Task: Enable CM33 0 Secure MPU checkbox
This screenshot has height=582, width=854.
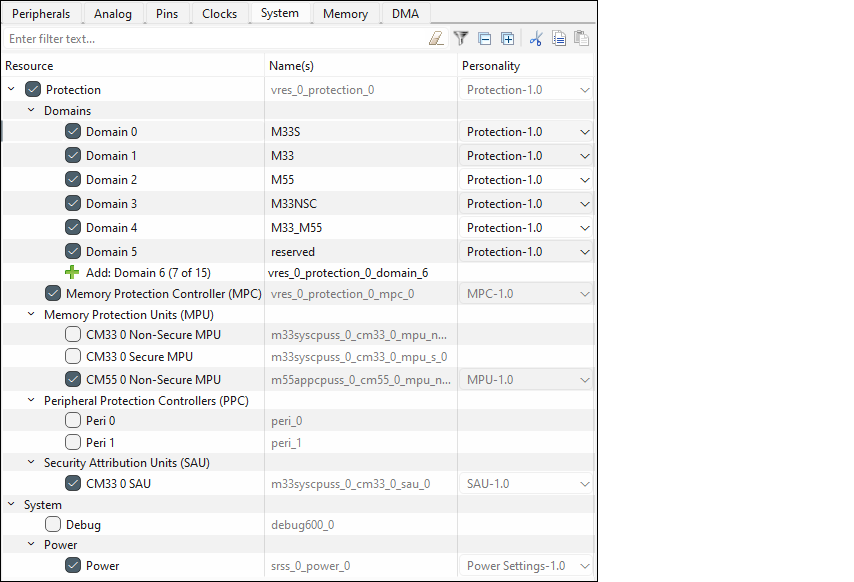Action: (73, 356)
